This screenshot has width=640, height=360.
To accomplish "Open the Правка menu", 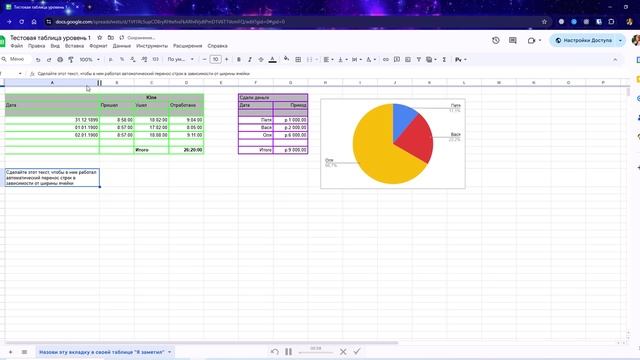I will [36, 46].
